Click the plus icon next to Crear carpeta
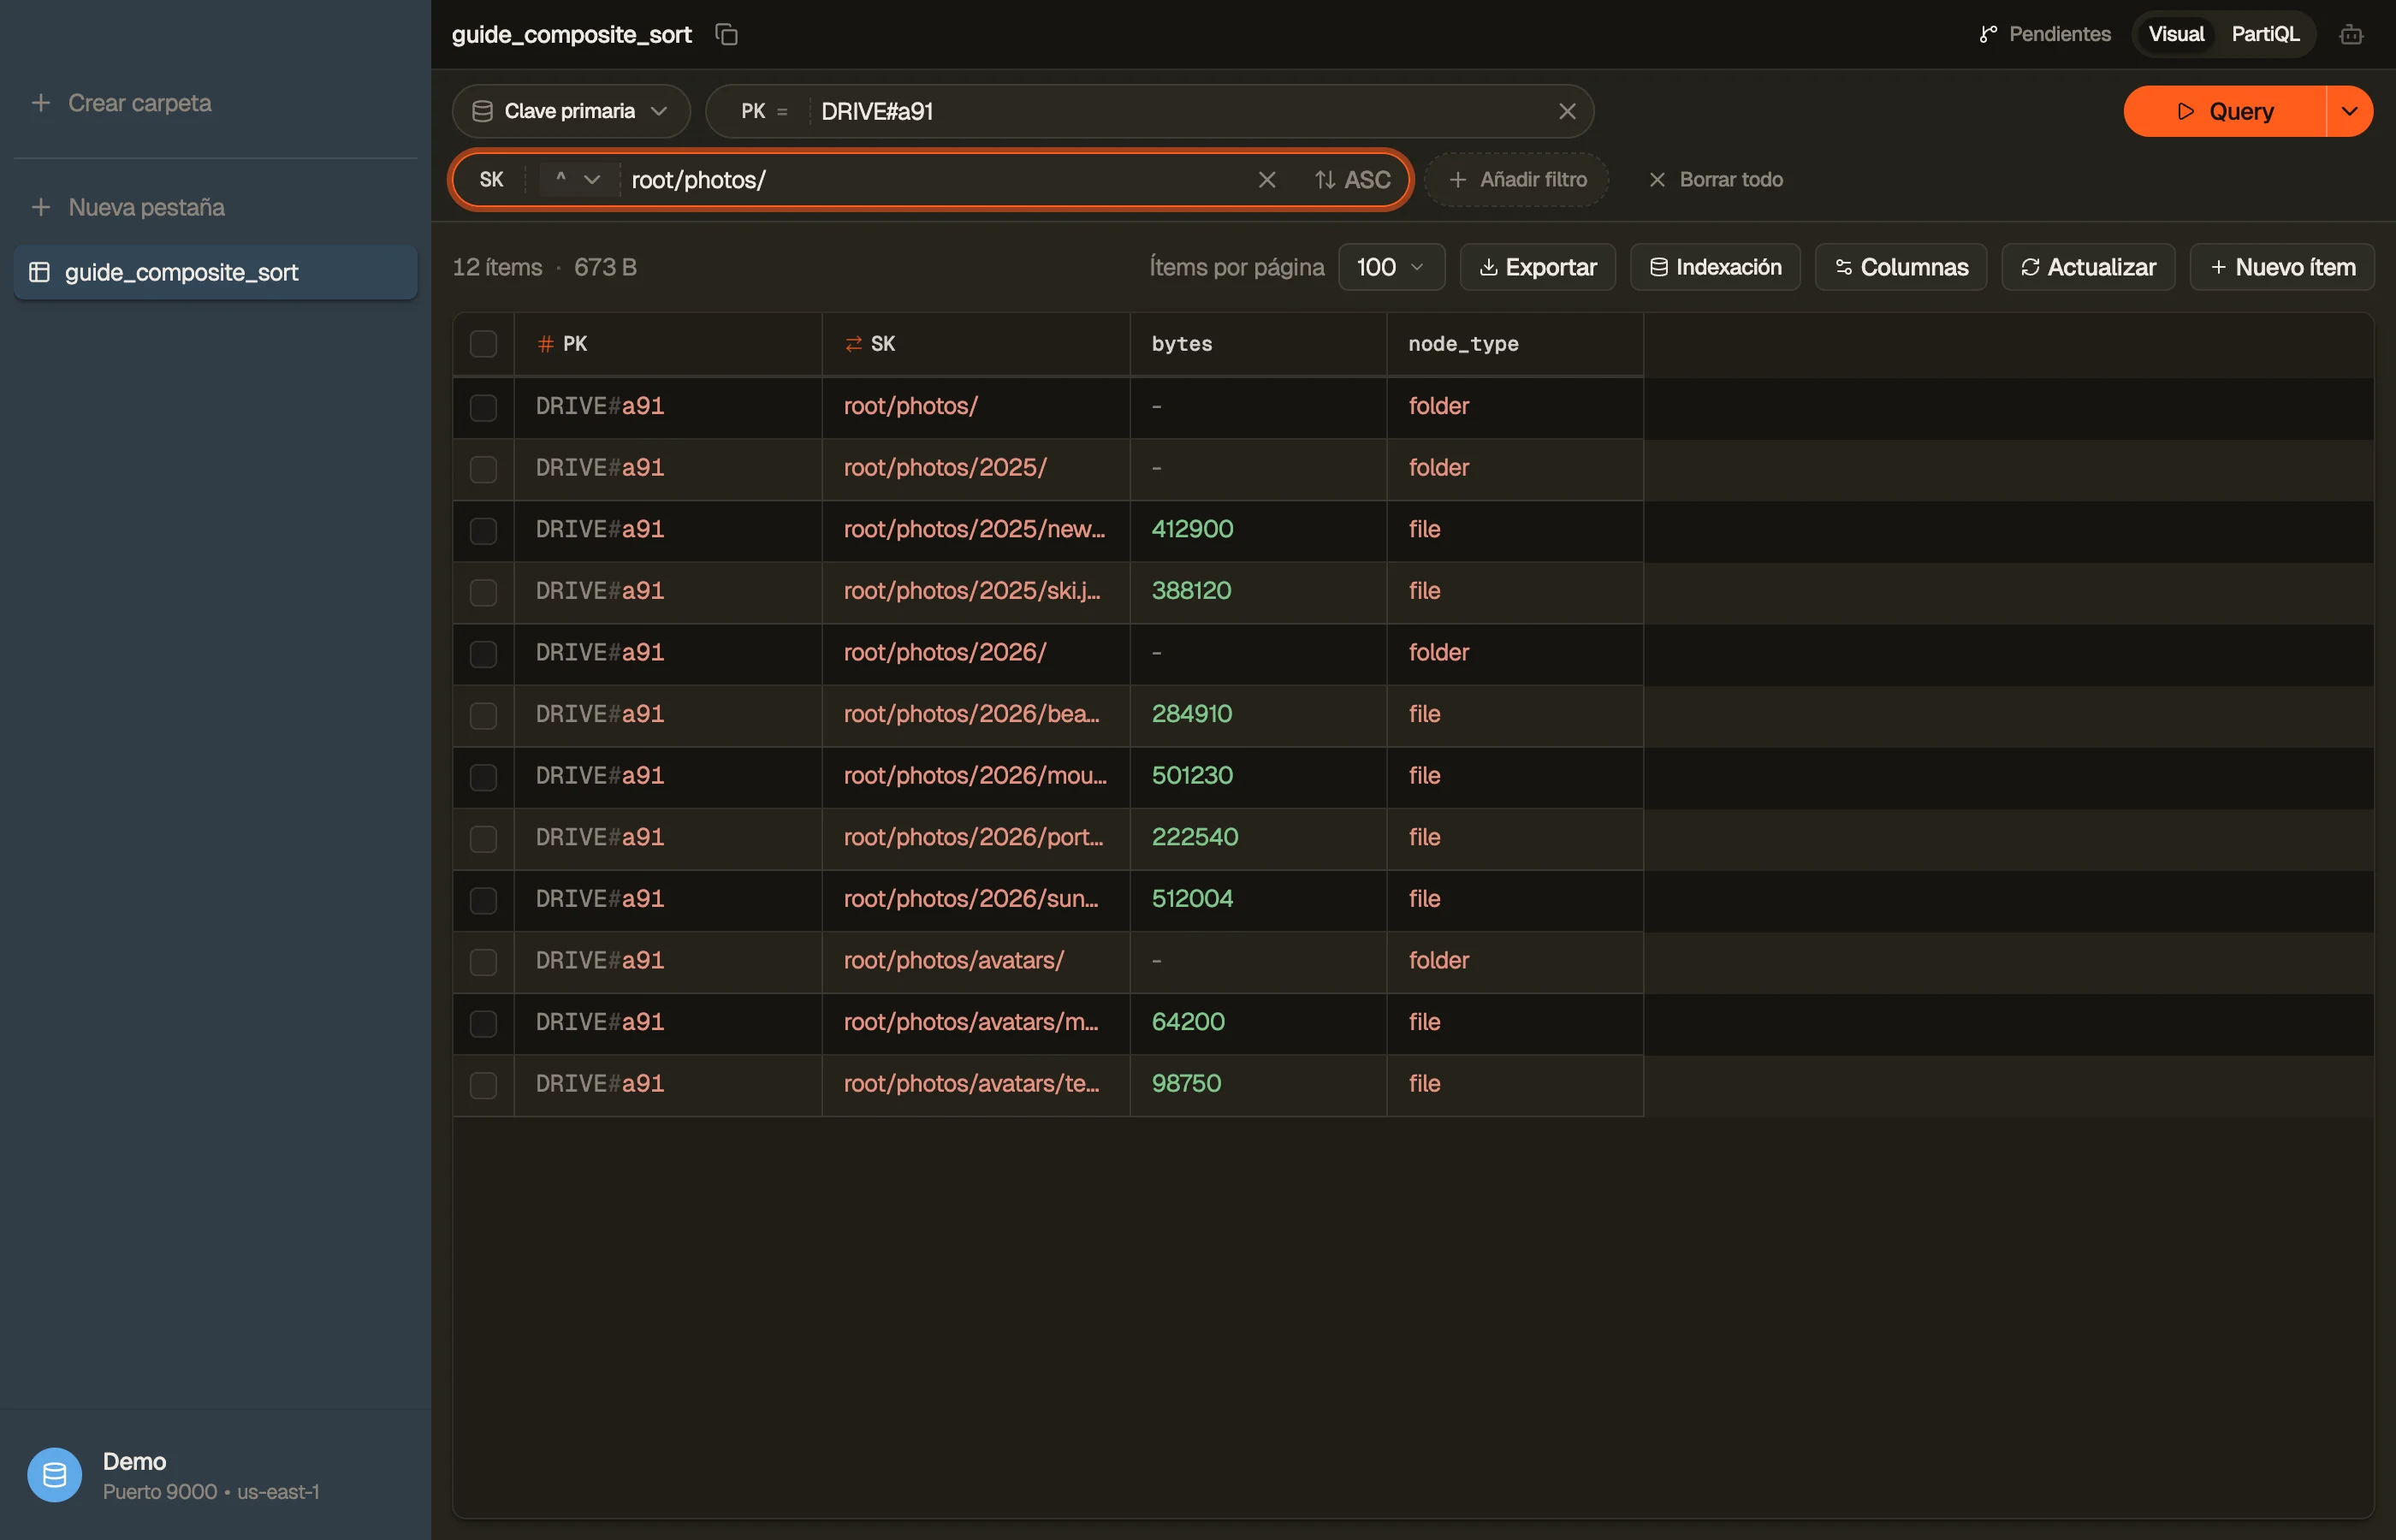 click(x=40, y=103)
